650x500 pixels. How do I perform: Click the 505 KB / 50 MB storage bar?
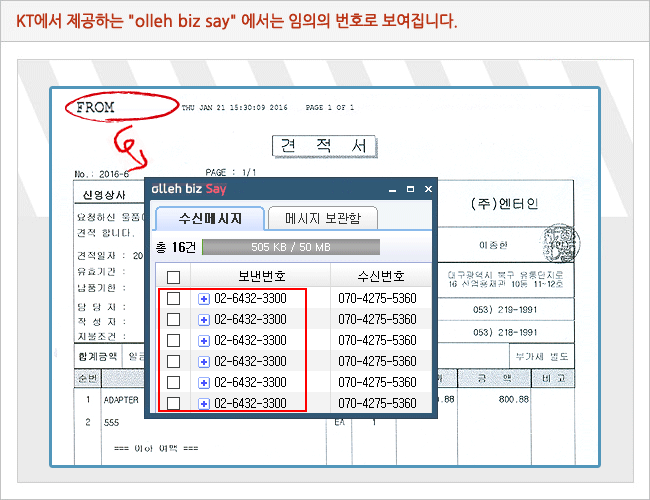[291, 247]
